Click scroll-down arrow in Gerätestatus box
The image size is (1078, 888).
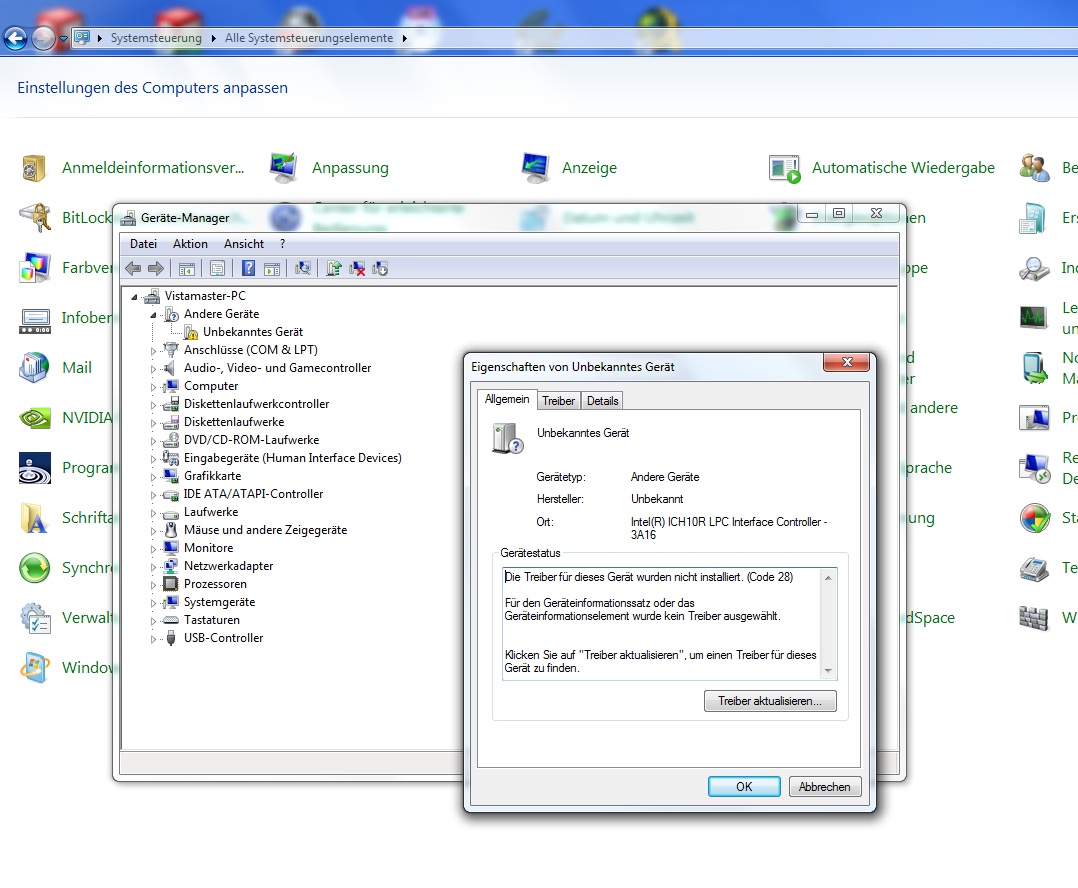828,670
